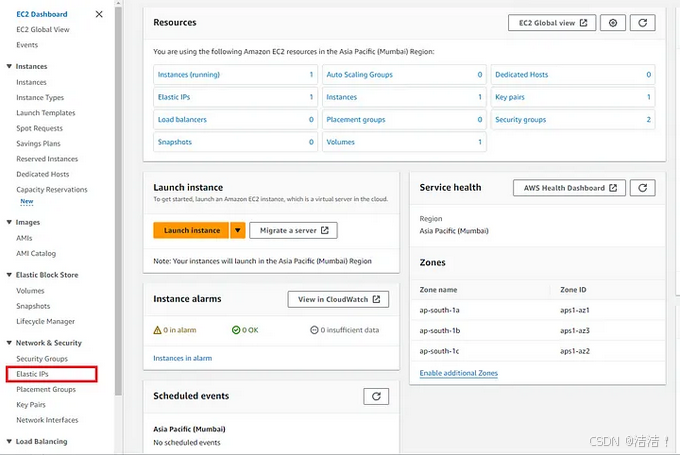Close the EC2 navigation sidebar
The image size is (680, 455).
99,14
